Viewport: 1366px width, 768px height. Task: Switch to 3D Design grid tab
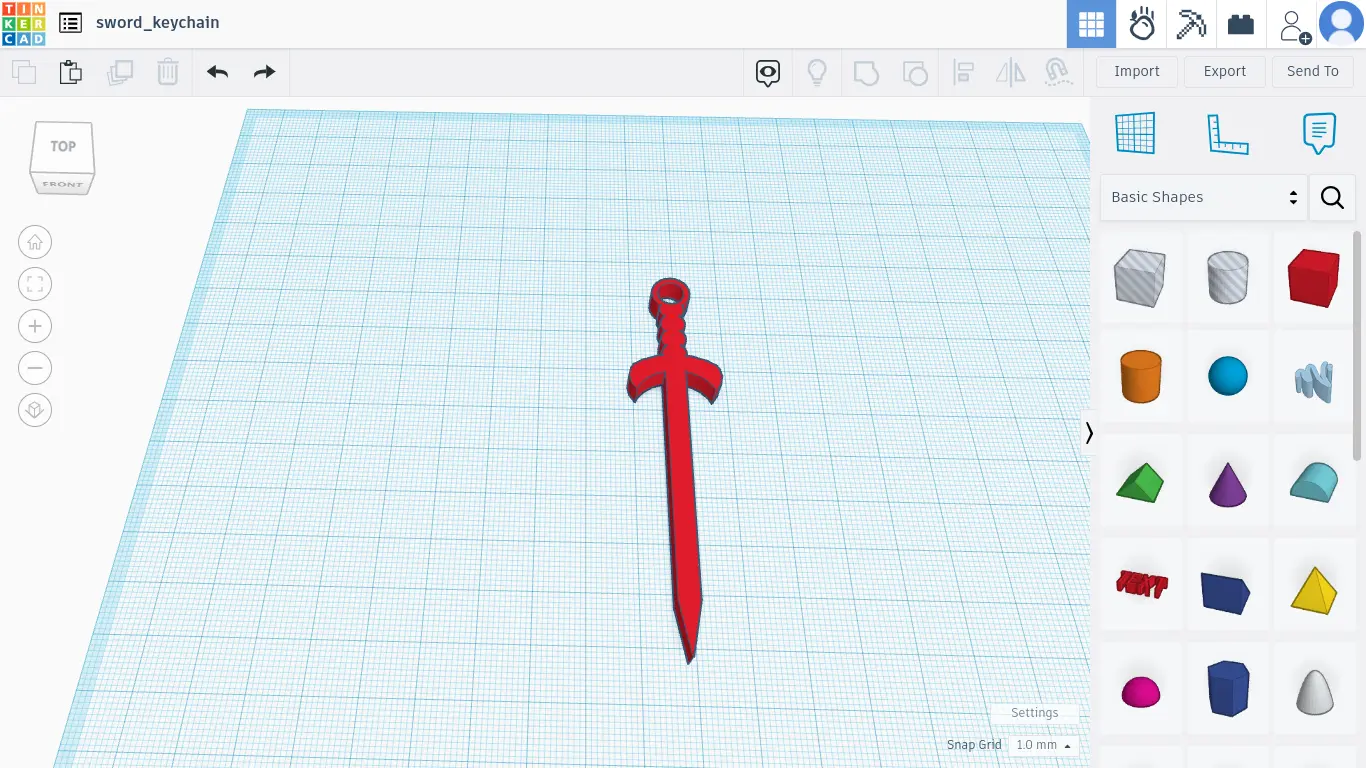1091,24
